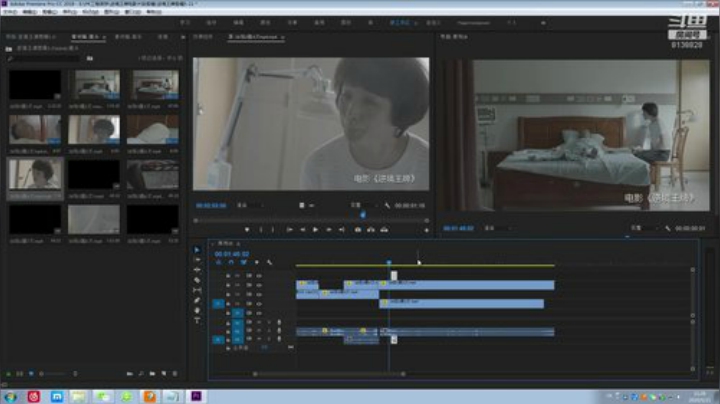Image resolution: width=720 pixels, height=404 pixels.
Task: Switch to the Color workspace tab
Action: click(265, 22)
